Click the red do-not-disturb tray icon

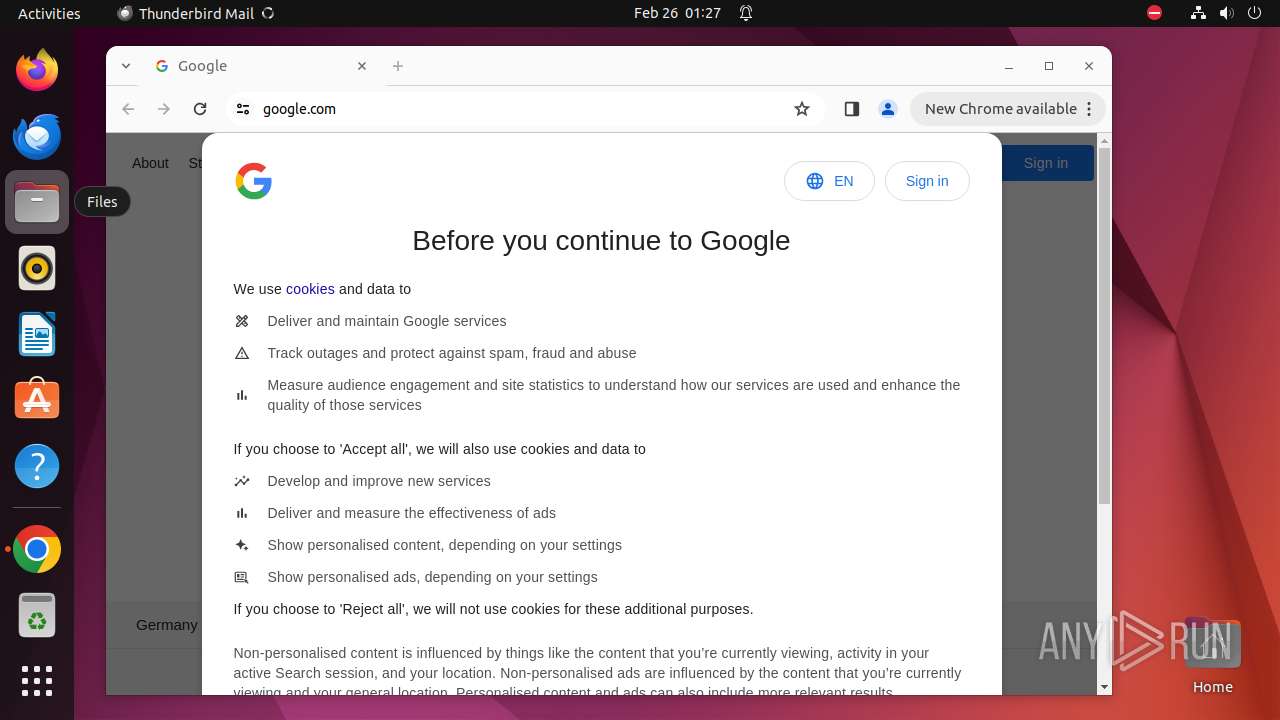[1155, 13]
